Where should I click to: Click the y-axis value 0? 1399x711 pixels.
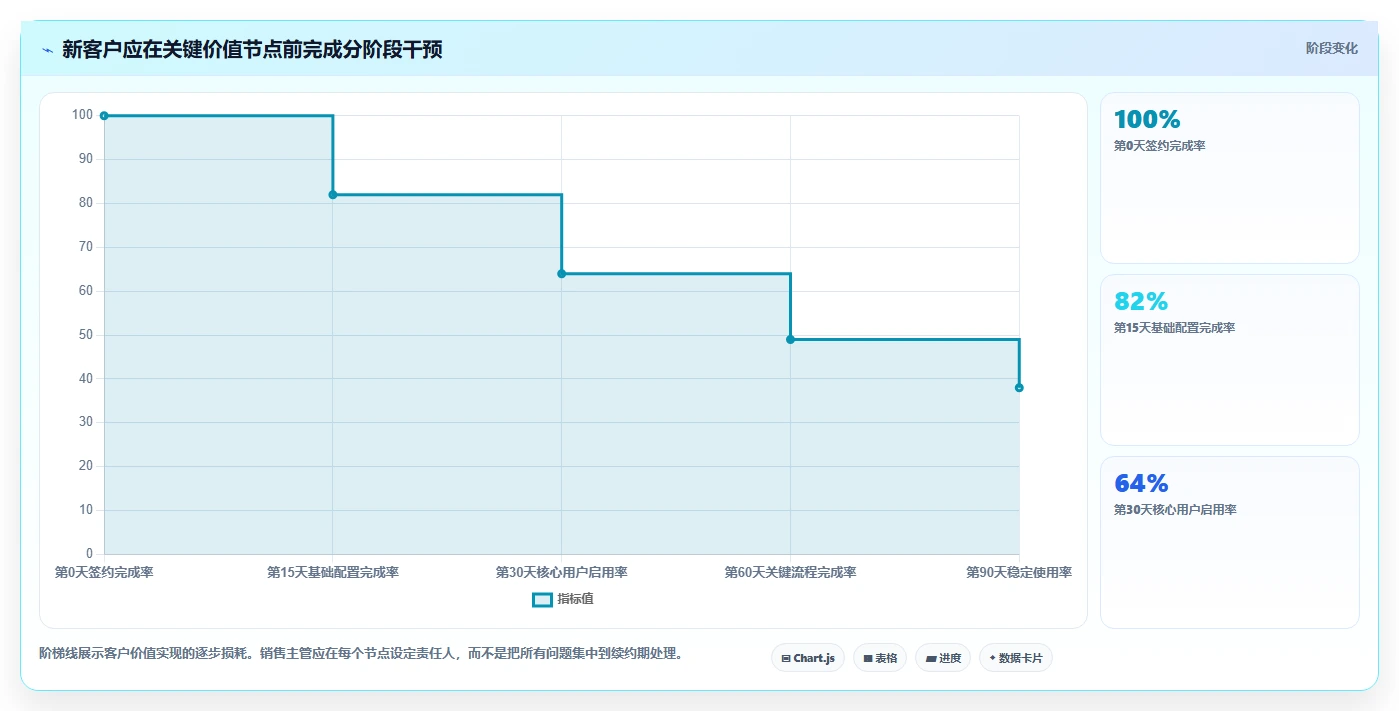(x=89, y=554)
